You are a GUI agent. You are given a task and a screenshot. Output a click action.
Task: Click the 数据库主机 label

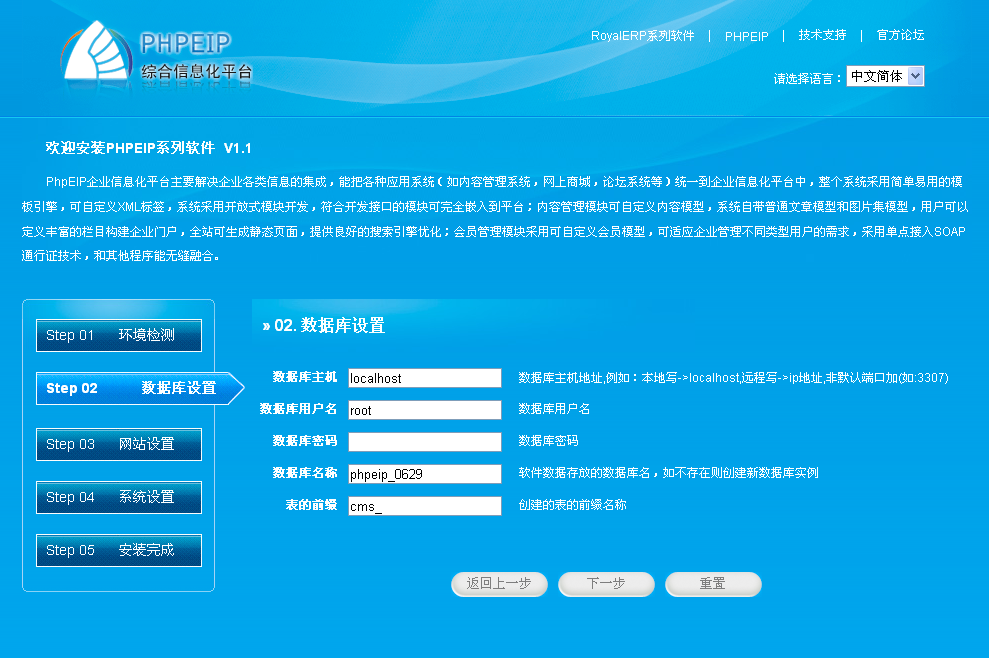[x=305, y=377]
